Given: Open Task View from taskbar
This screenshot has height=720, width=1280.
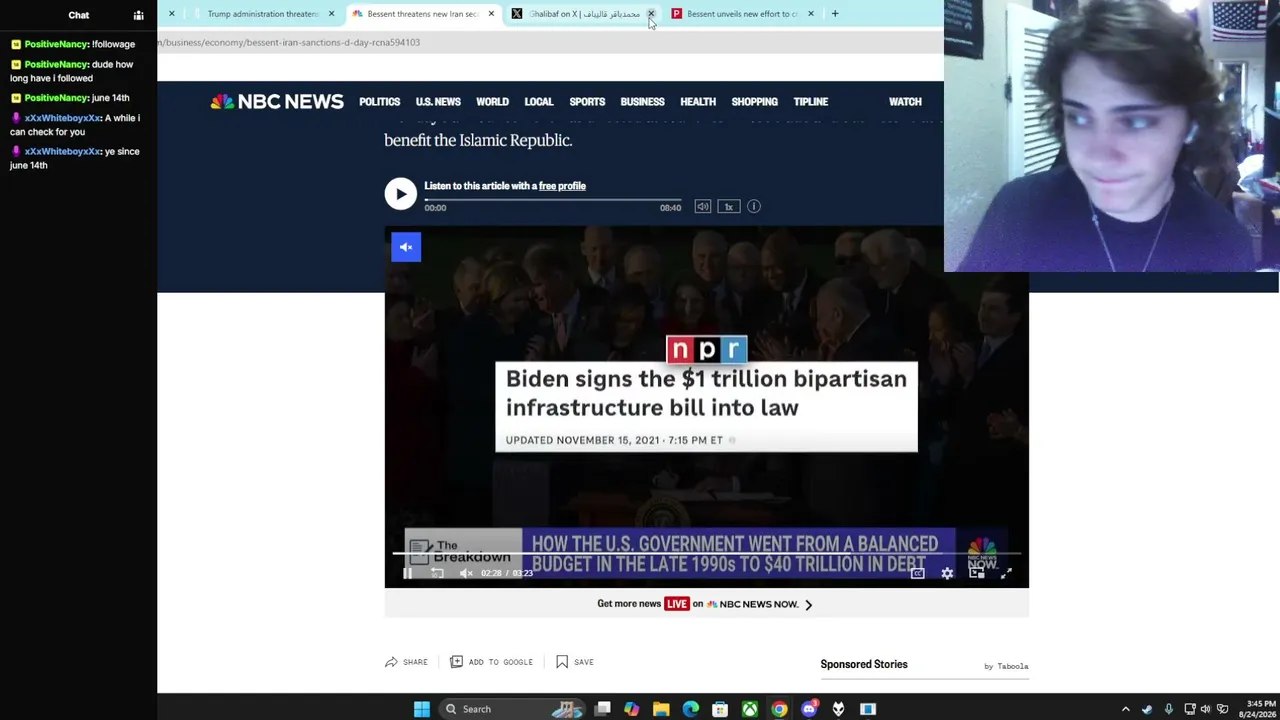Looking at the screenshot, I should 603,709.
